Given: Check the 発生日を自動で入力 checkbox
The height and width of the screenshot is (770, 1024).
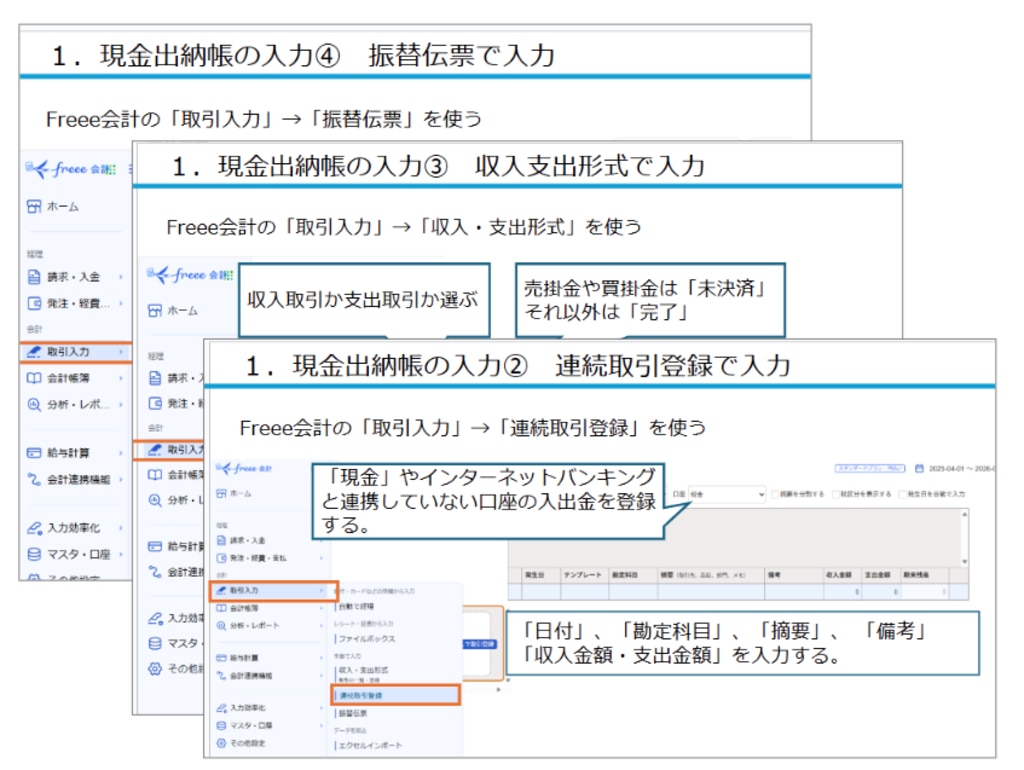Looking at the screenshot, I should point(903,494).
